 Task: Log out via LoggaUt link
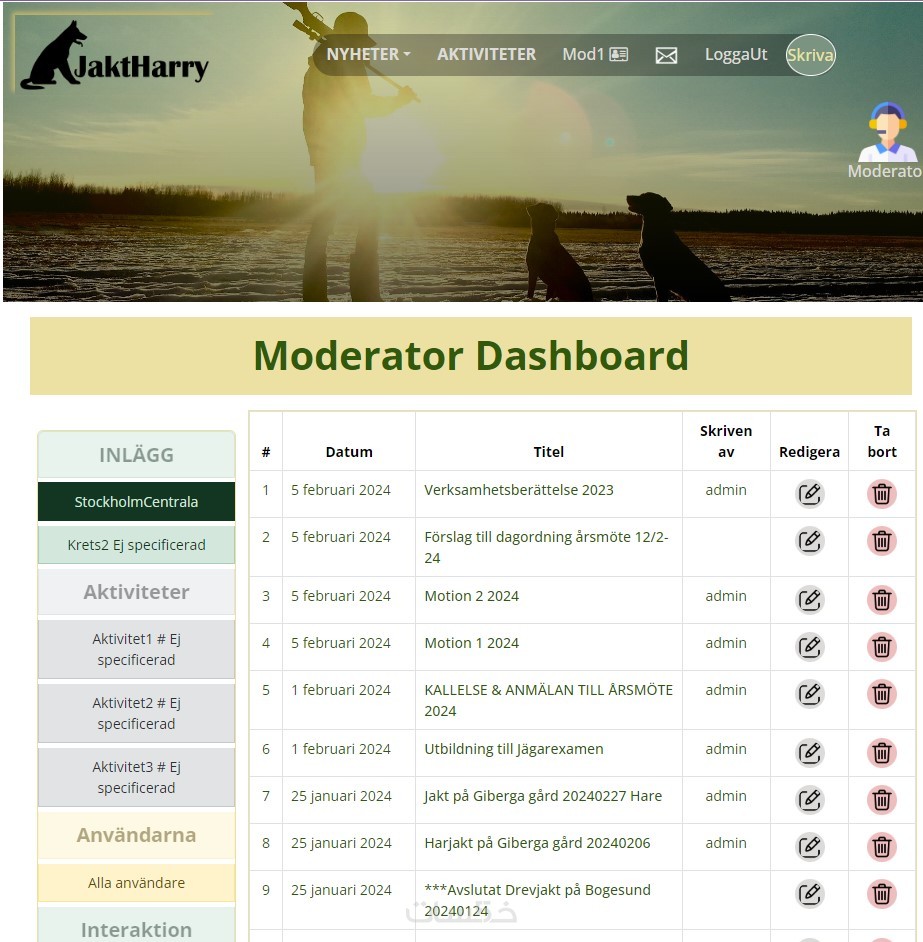(736, 55)
